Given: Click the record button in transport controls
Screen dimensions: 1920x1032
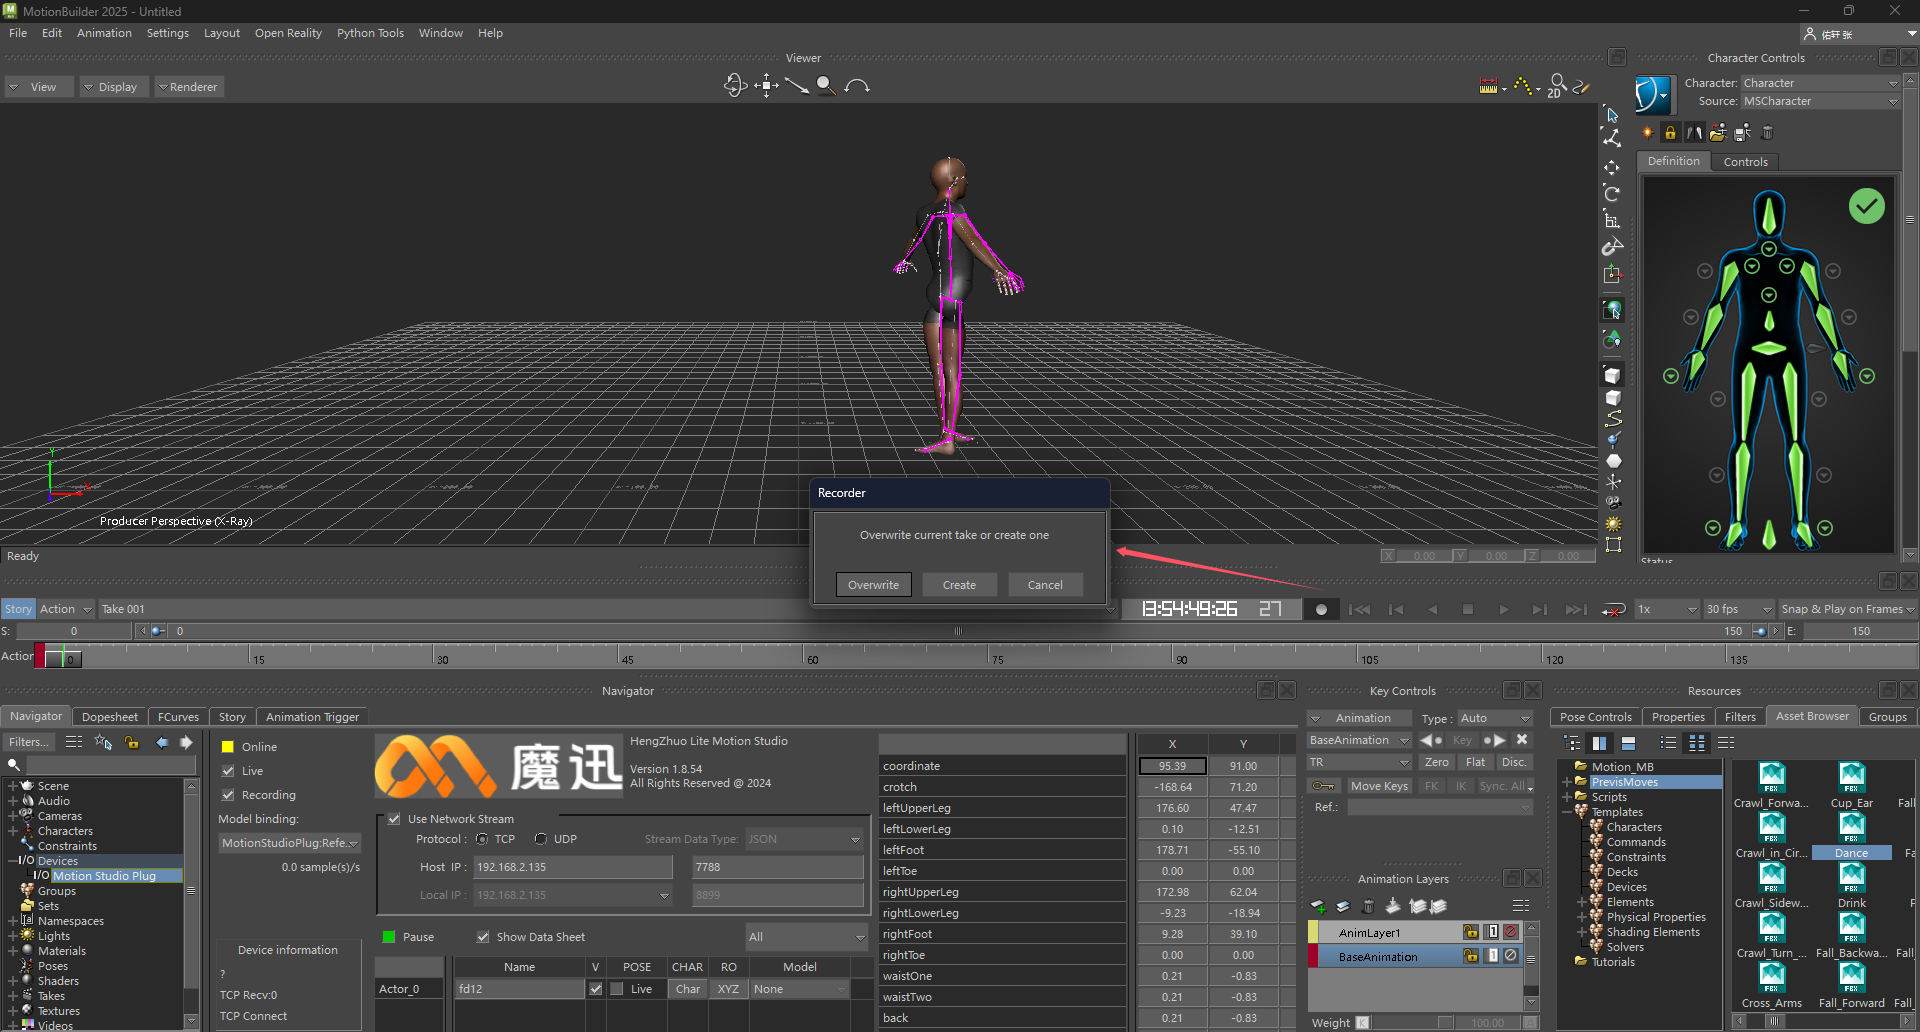Looking at the screenshot, I should pos(1321,609).
